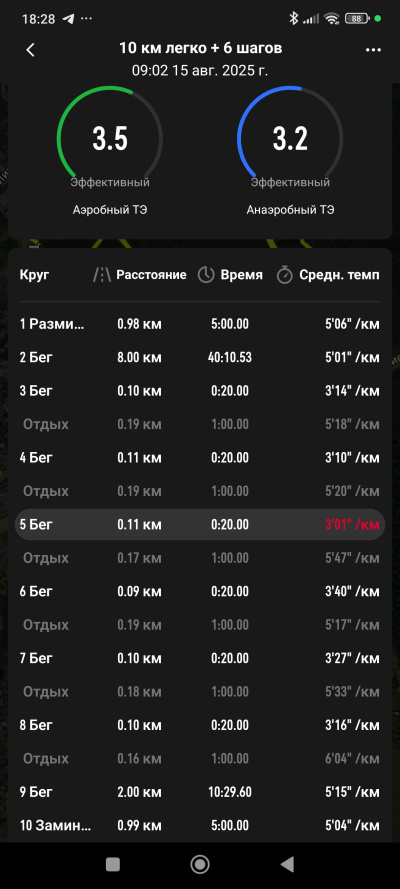Tap the Android triangle back button

tap(287, 864)
